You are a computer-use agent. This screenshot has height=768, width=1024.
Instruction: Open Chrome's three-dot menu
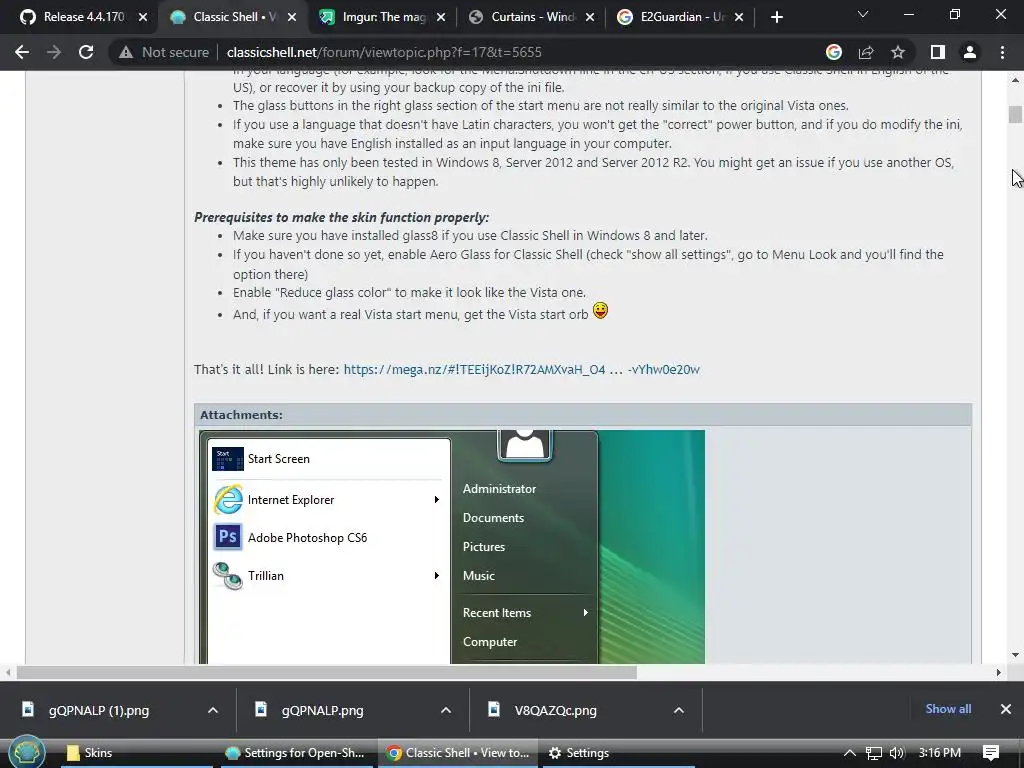(x=1002, y=52)
